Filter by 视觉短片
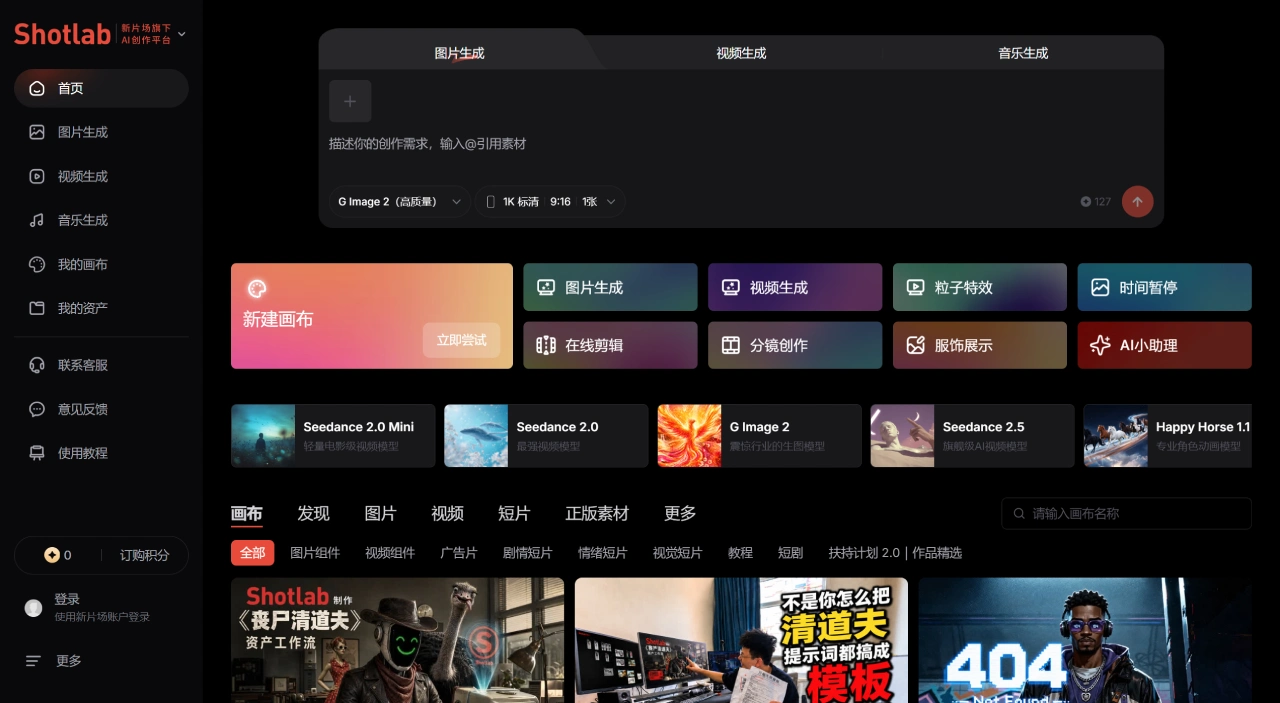This screenshot has width=1280, height=703. [678, 553]
